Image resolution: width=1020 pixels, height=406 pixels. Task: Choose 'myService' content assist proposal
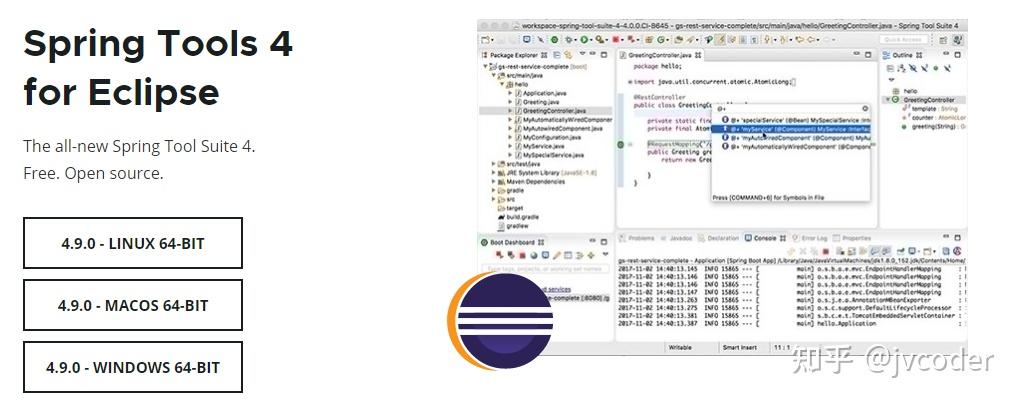point(790,129)
